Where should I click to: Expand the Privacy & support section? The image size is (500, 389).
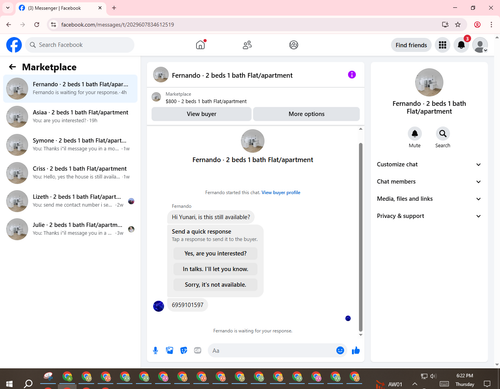coord(429,216)
